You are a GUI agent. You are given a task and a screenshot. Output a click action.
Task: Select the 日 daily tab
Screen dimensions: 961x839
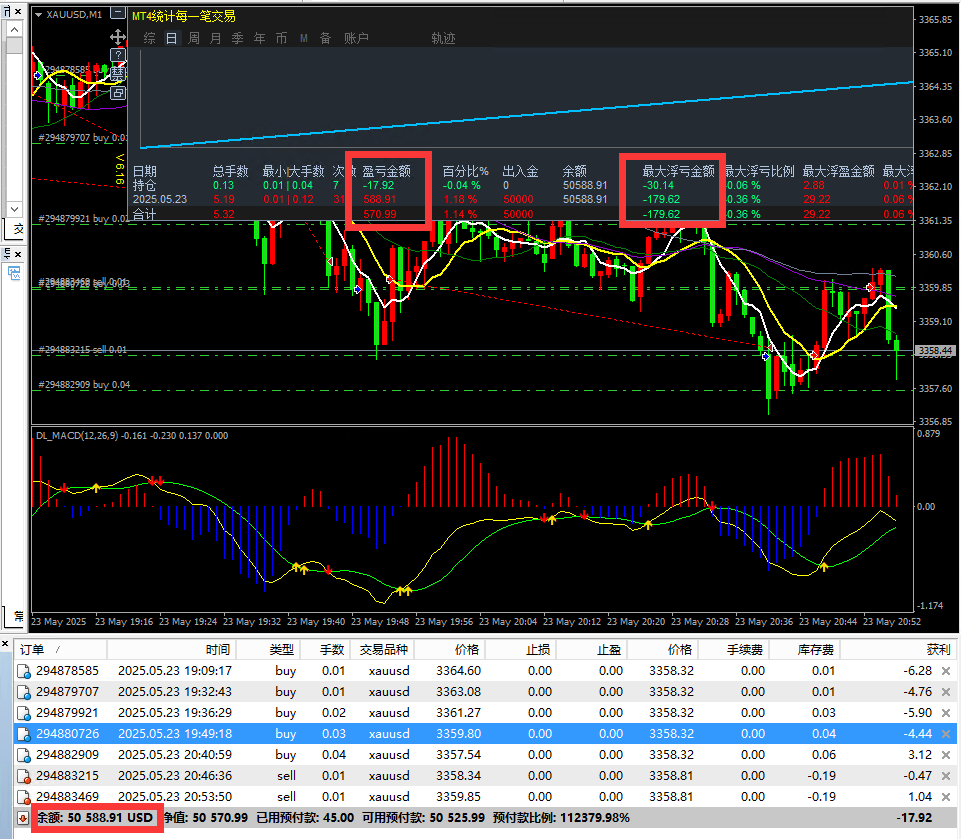(172, 39)
